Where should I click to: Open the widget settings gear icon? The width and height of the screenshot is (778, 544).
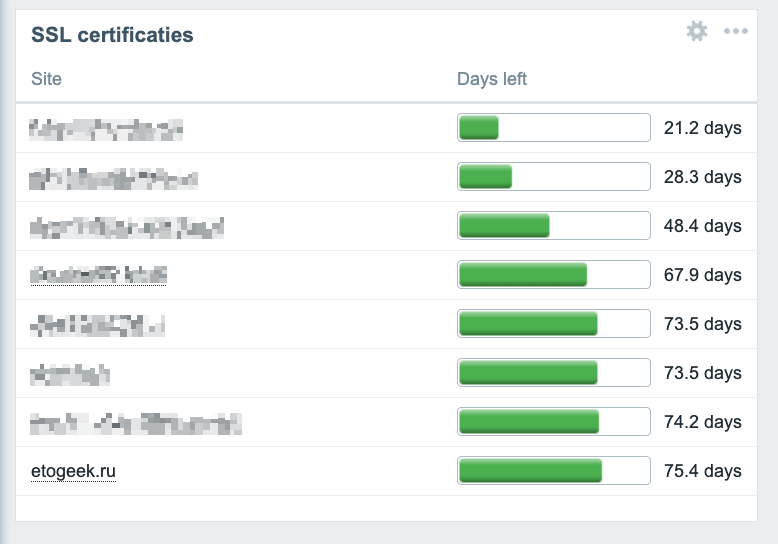pos(696,32)
